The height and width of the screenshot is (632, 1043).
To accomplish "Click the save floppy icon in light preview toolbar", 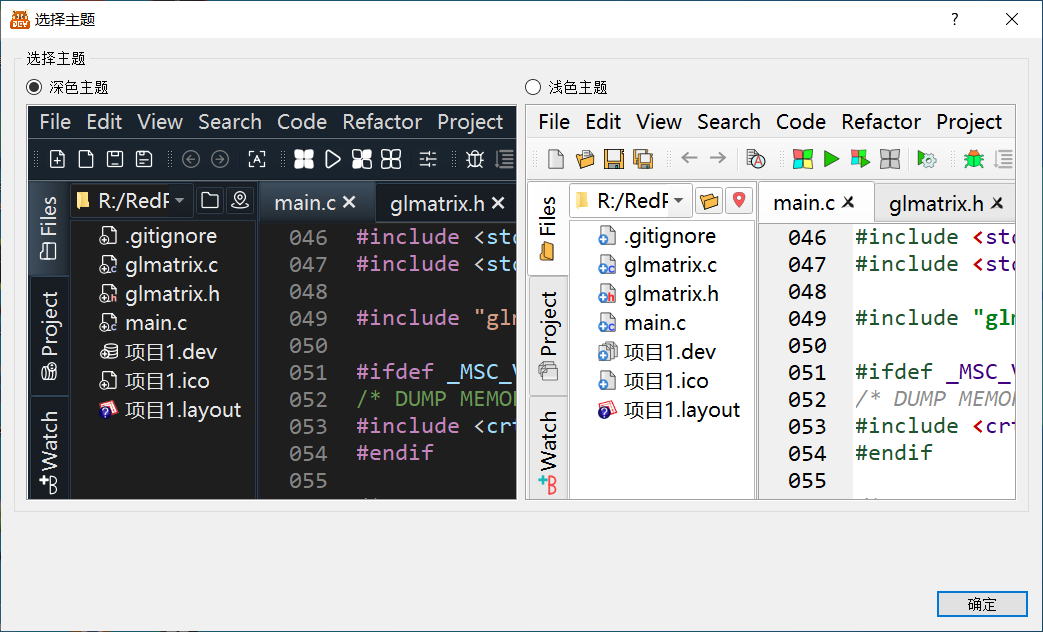I will (x=613, y=159).
